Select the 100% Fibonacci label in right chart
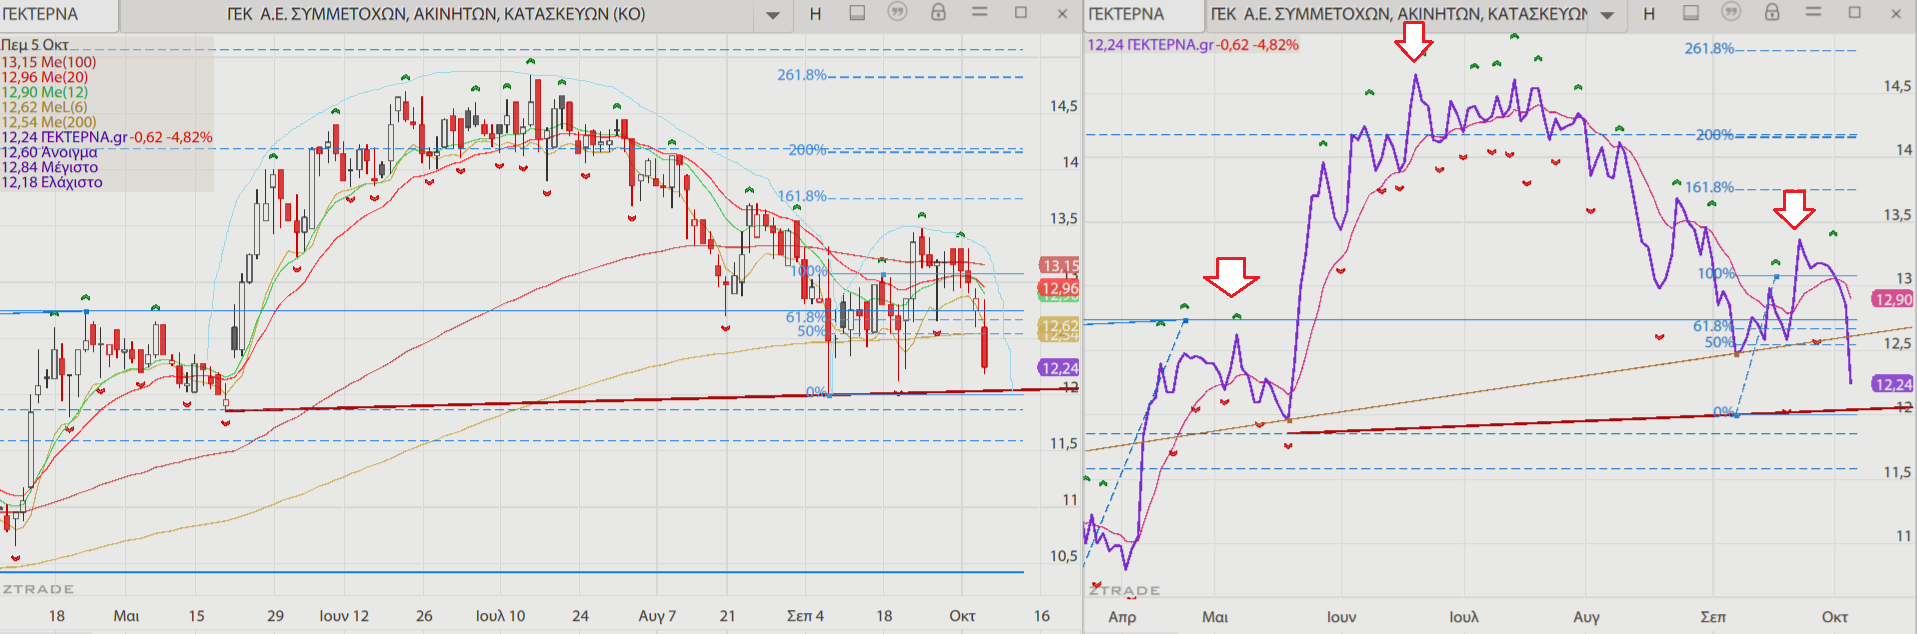Viewport: 1917px width, 634px height. [1716, 274]
